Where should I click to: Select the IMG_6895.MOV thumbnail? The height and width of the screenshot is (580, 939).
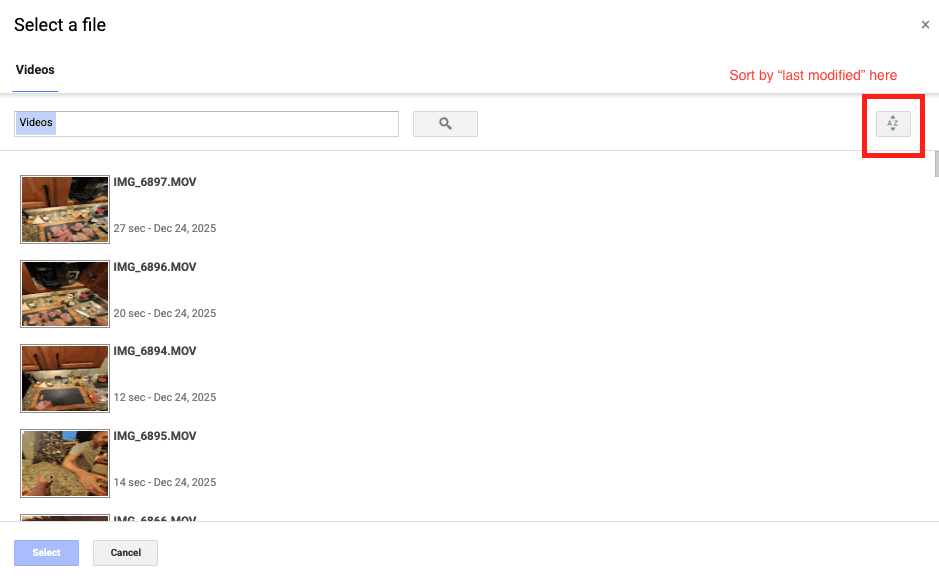(x=65, y=463)
